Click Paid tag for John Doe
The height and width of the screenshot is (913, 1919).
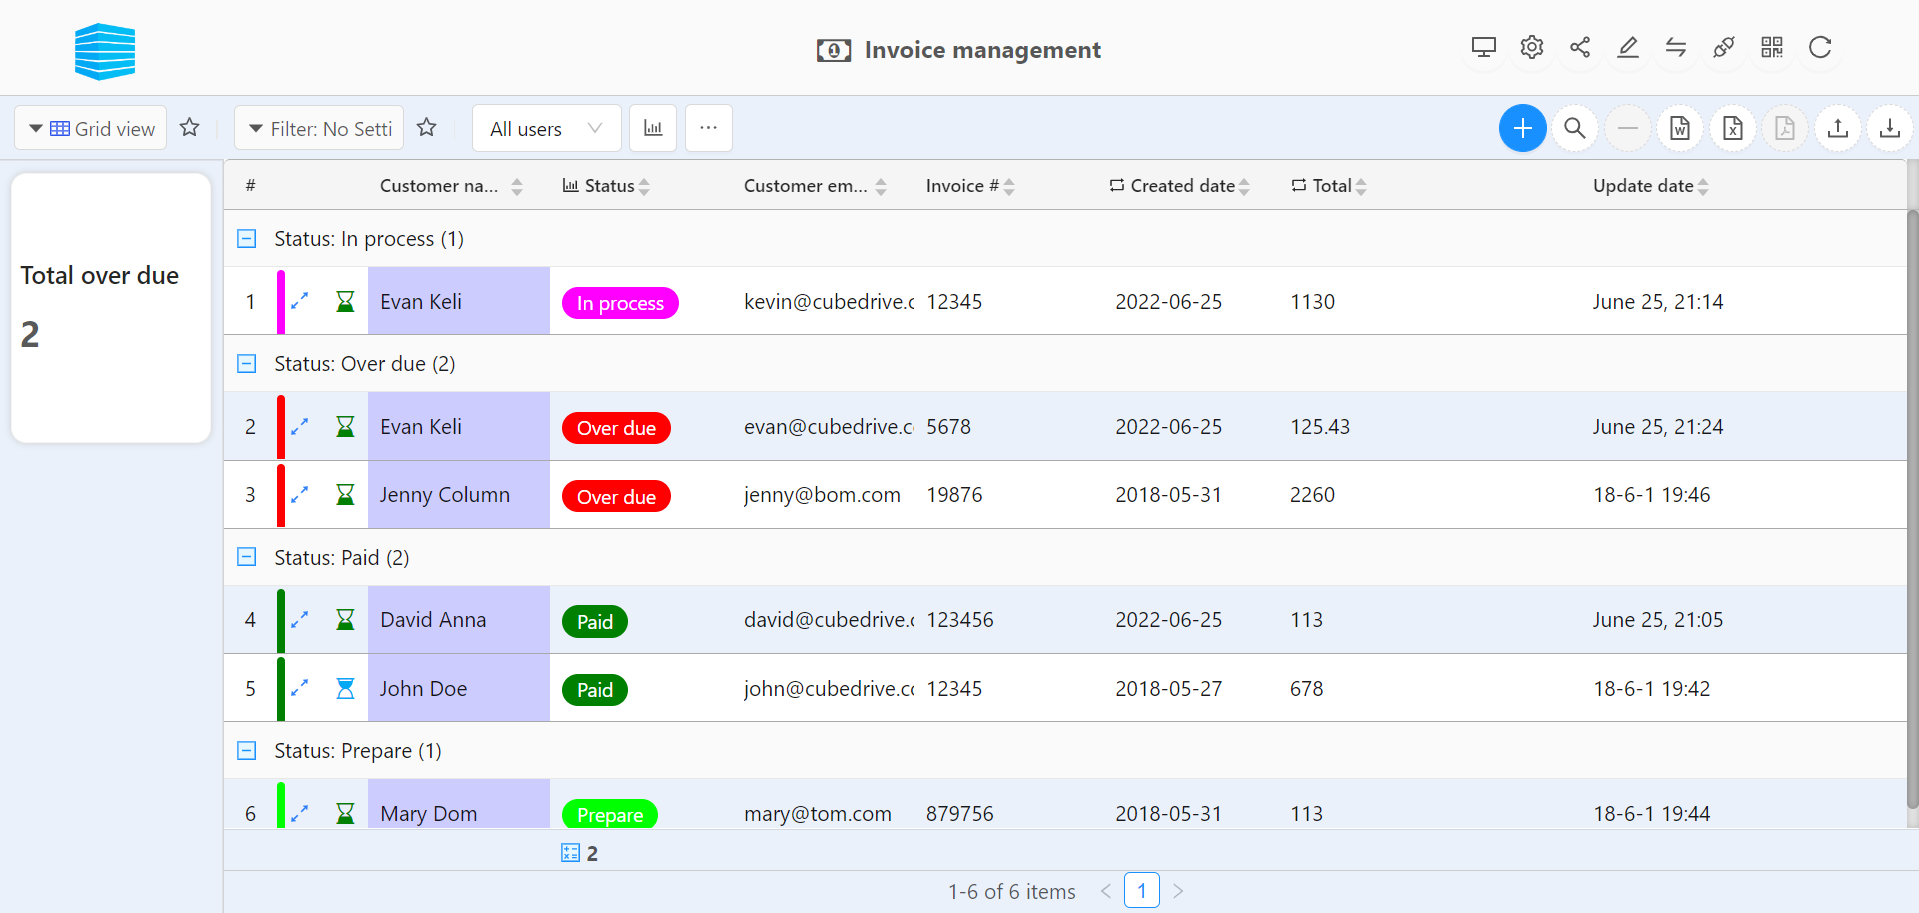595,689
